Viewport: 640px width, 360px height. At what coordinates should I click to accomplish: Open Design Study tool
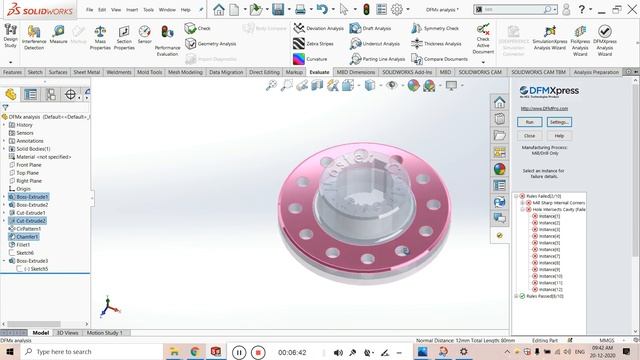pos(10,36)
